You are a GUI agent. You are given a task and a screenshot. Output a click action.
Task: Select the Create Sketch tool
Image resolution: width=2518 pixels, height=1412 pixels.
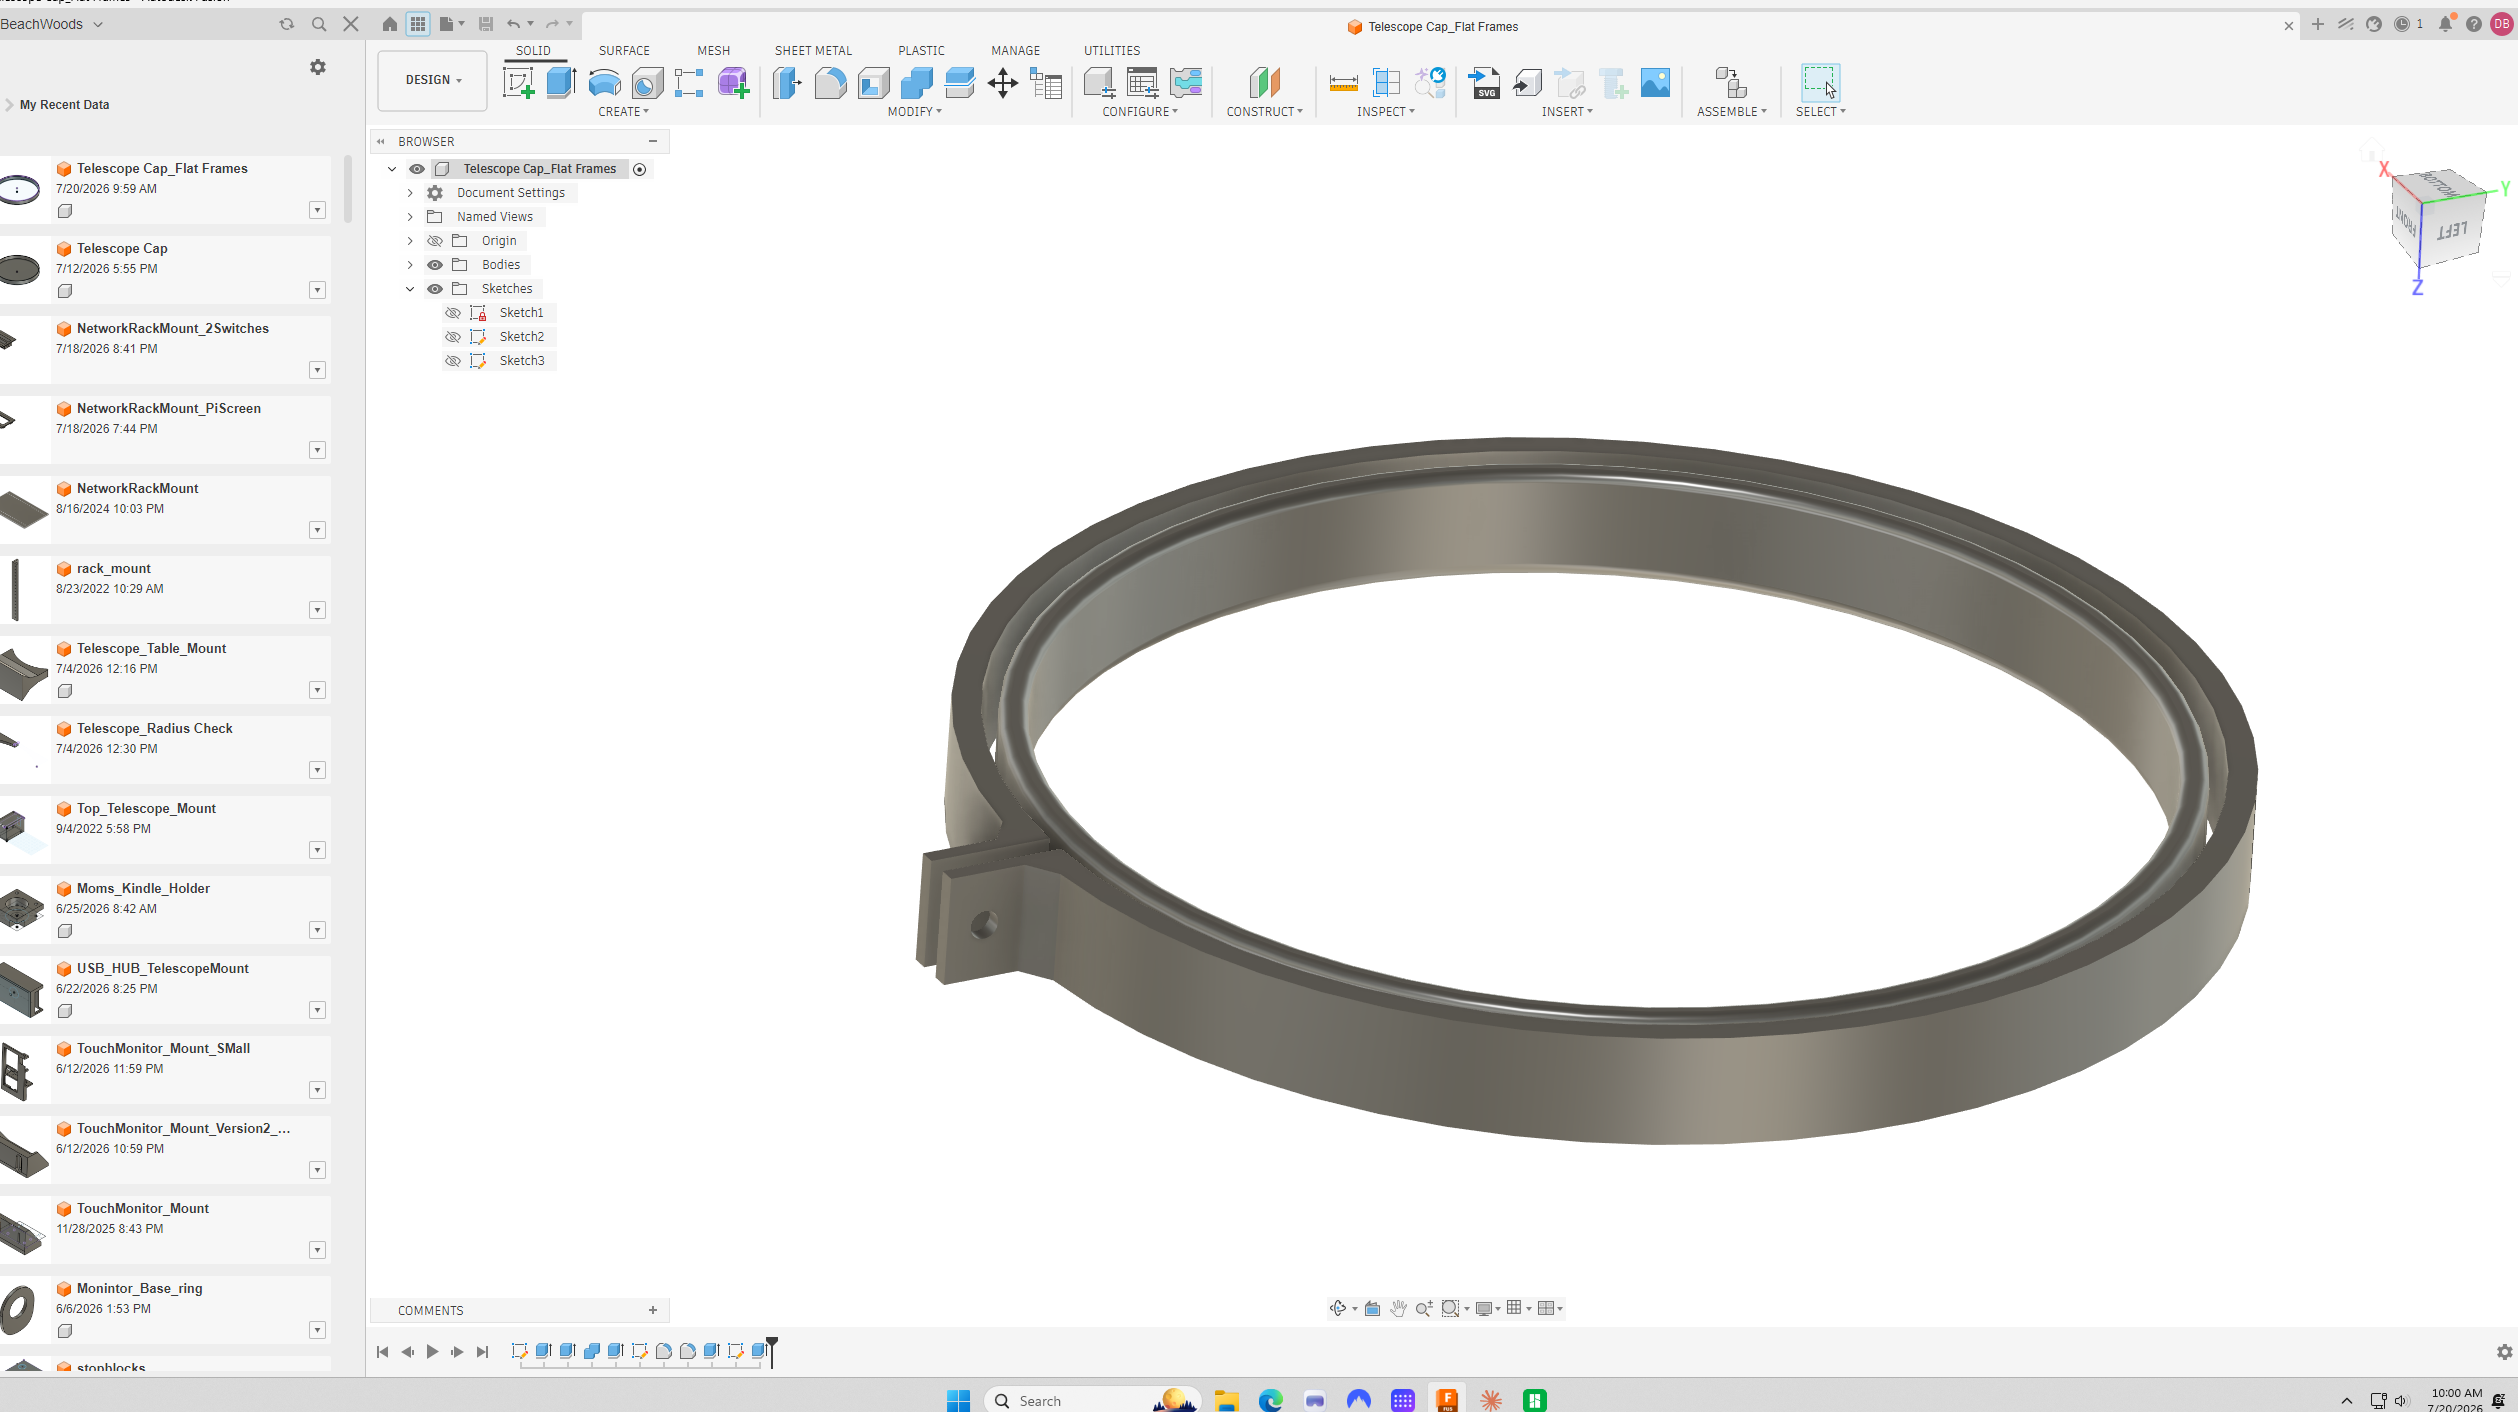pyautogui.click(x=518, y=83)
